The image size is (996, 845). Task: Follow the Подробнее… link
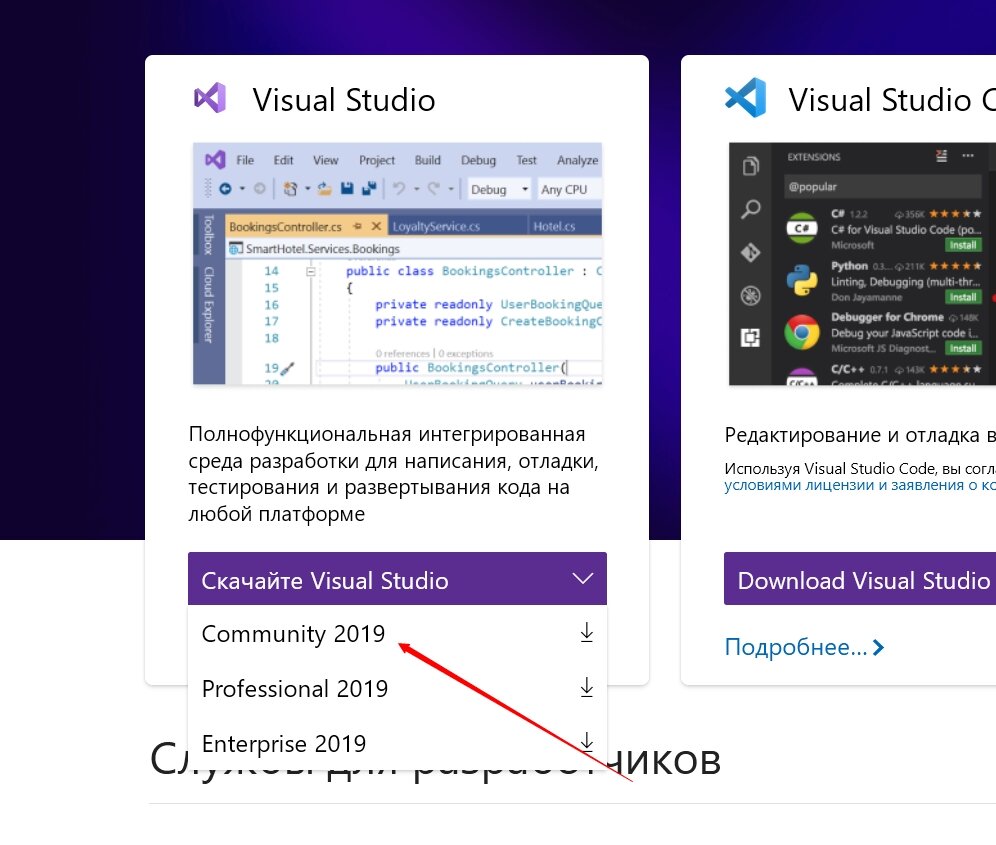pos(804,647)
